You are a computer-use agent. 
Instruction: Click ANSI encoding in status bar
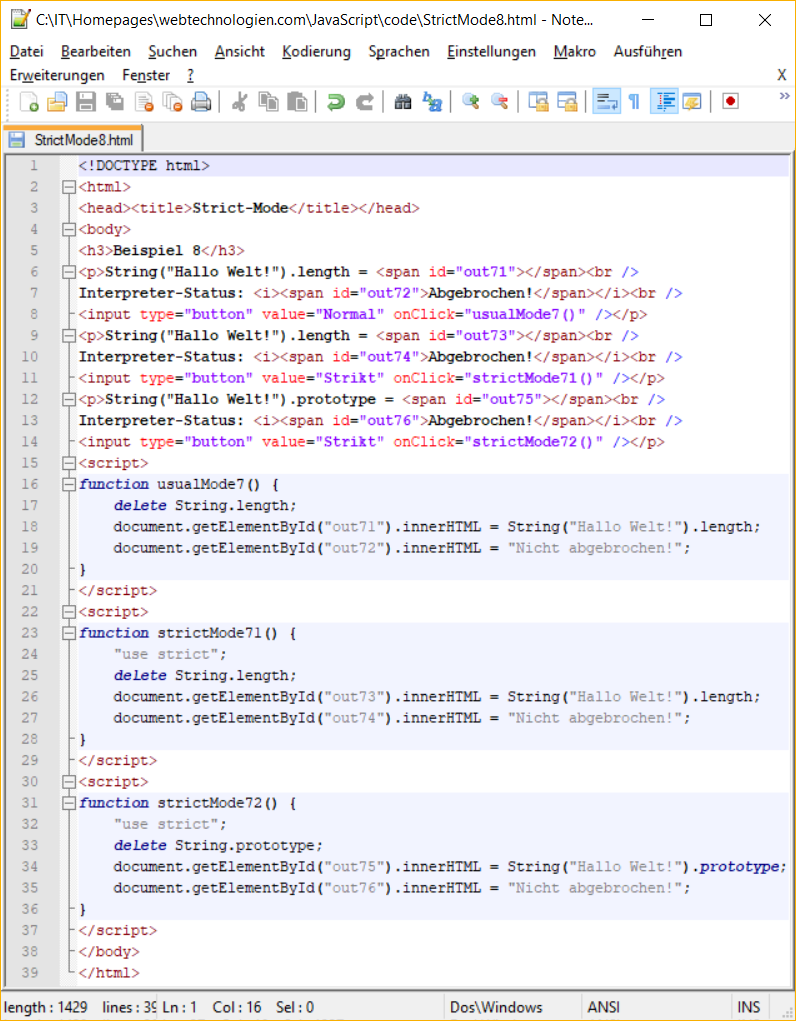(604, 1007)
